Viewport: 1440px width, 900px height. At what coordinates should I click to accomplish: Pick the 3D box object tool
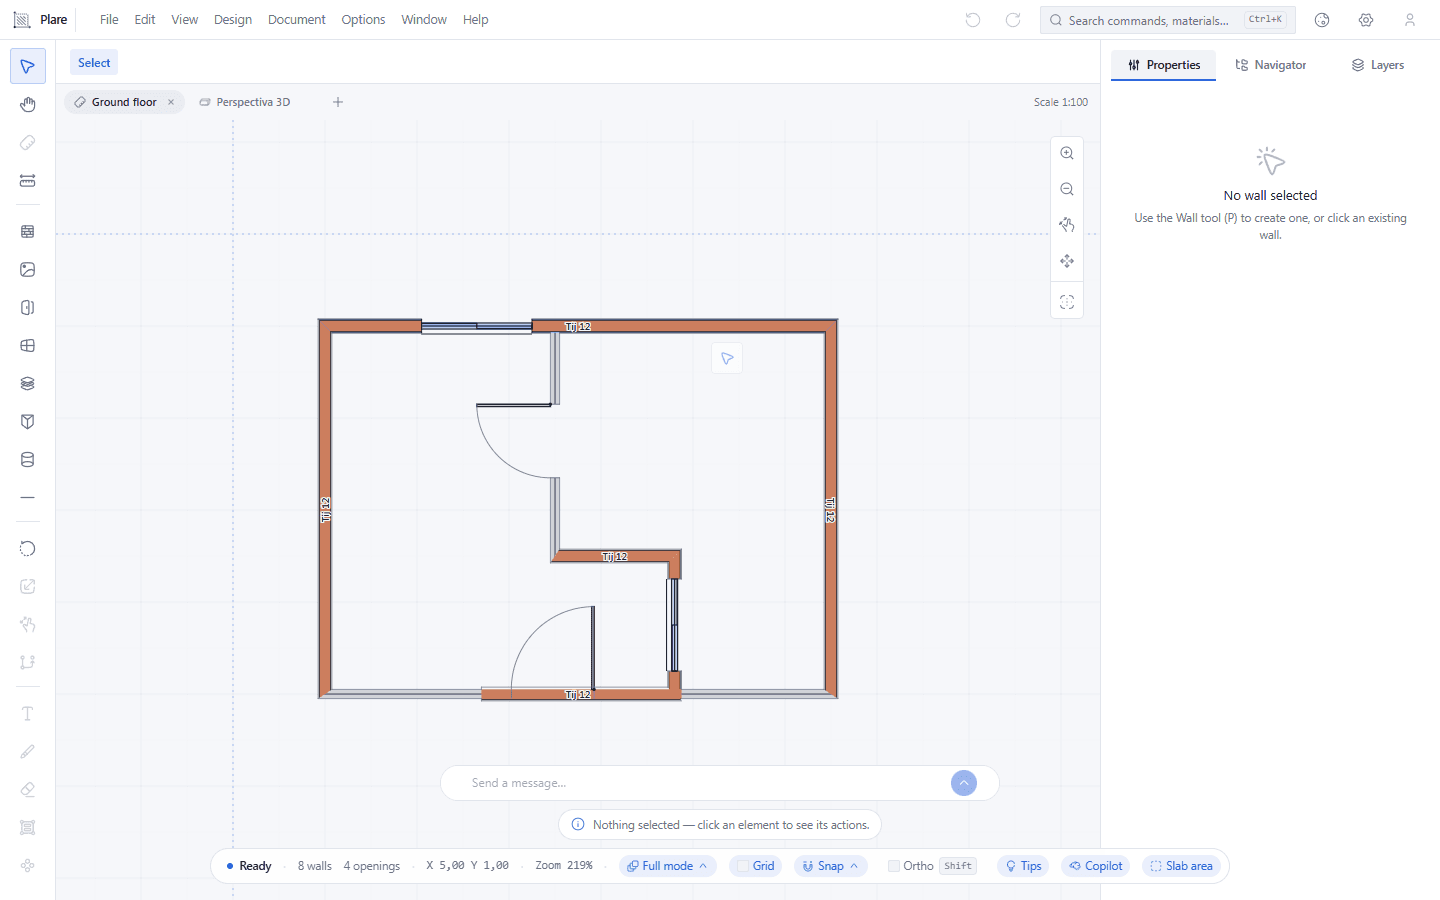[28, 421]
